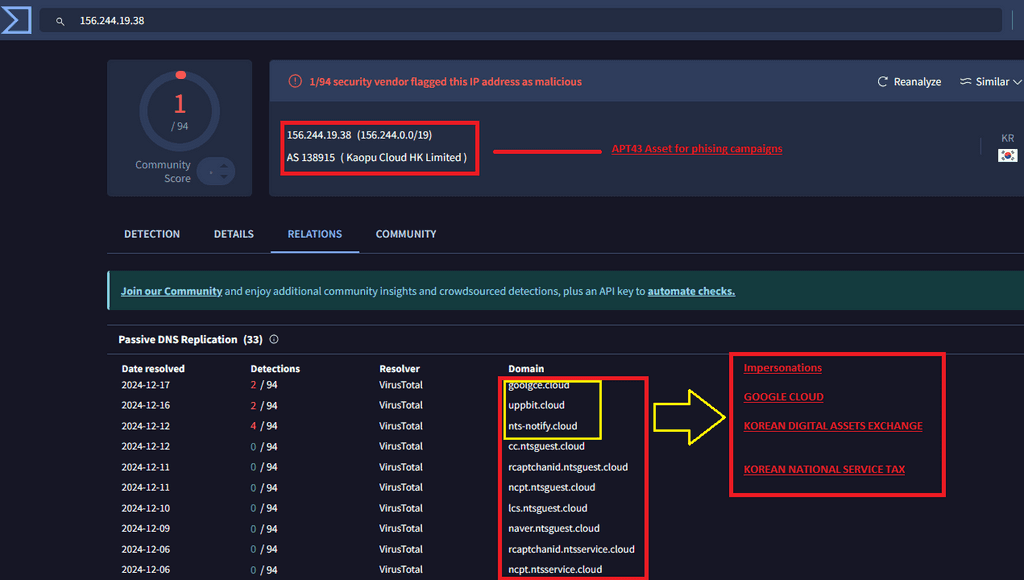Click the KR country code label

tap(1008, 138)
